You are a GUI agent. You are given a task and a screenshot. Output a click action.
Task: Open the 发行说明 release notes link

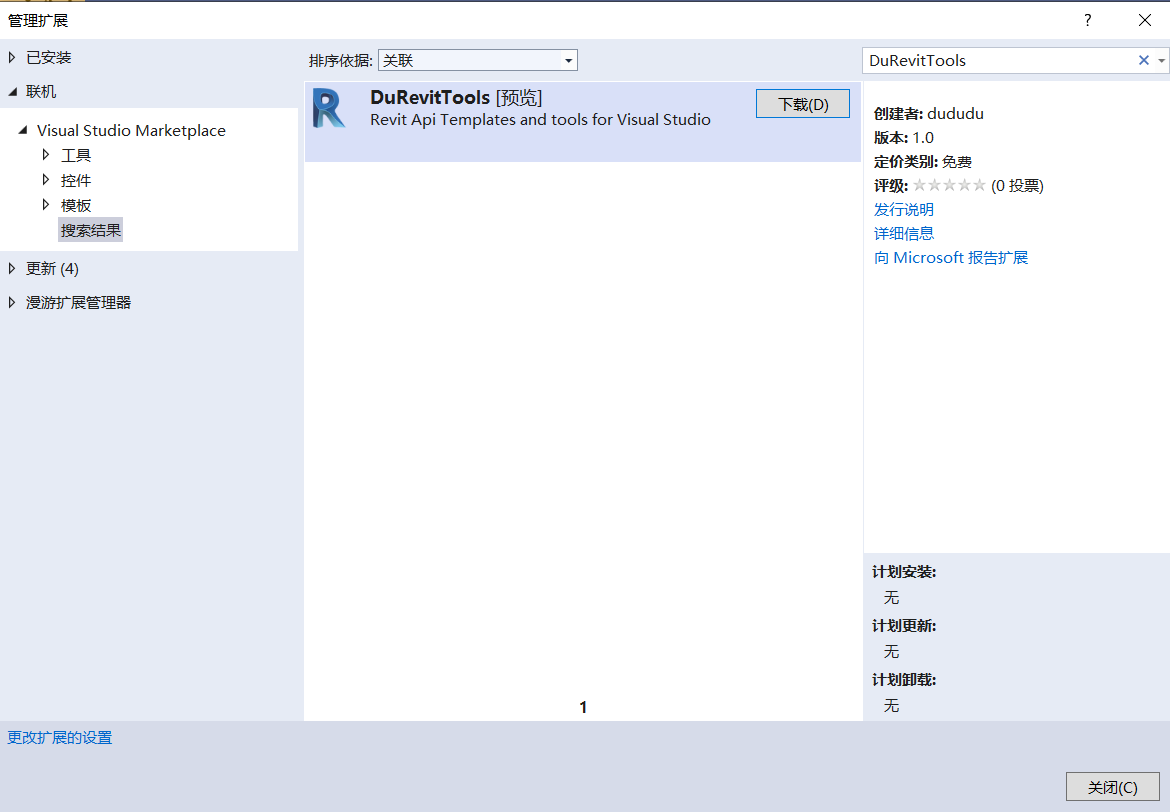(x=904, y=210)
